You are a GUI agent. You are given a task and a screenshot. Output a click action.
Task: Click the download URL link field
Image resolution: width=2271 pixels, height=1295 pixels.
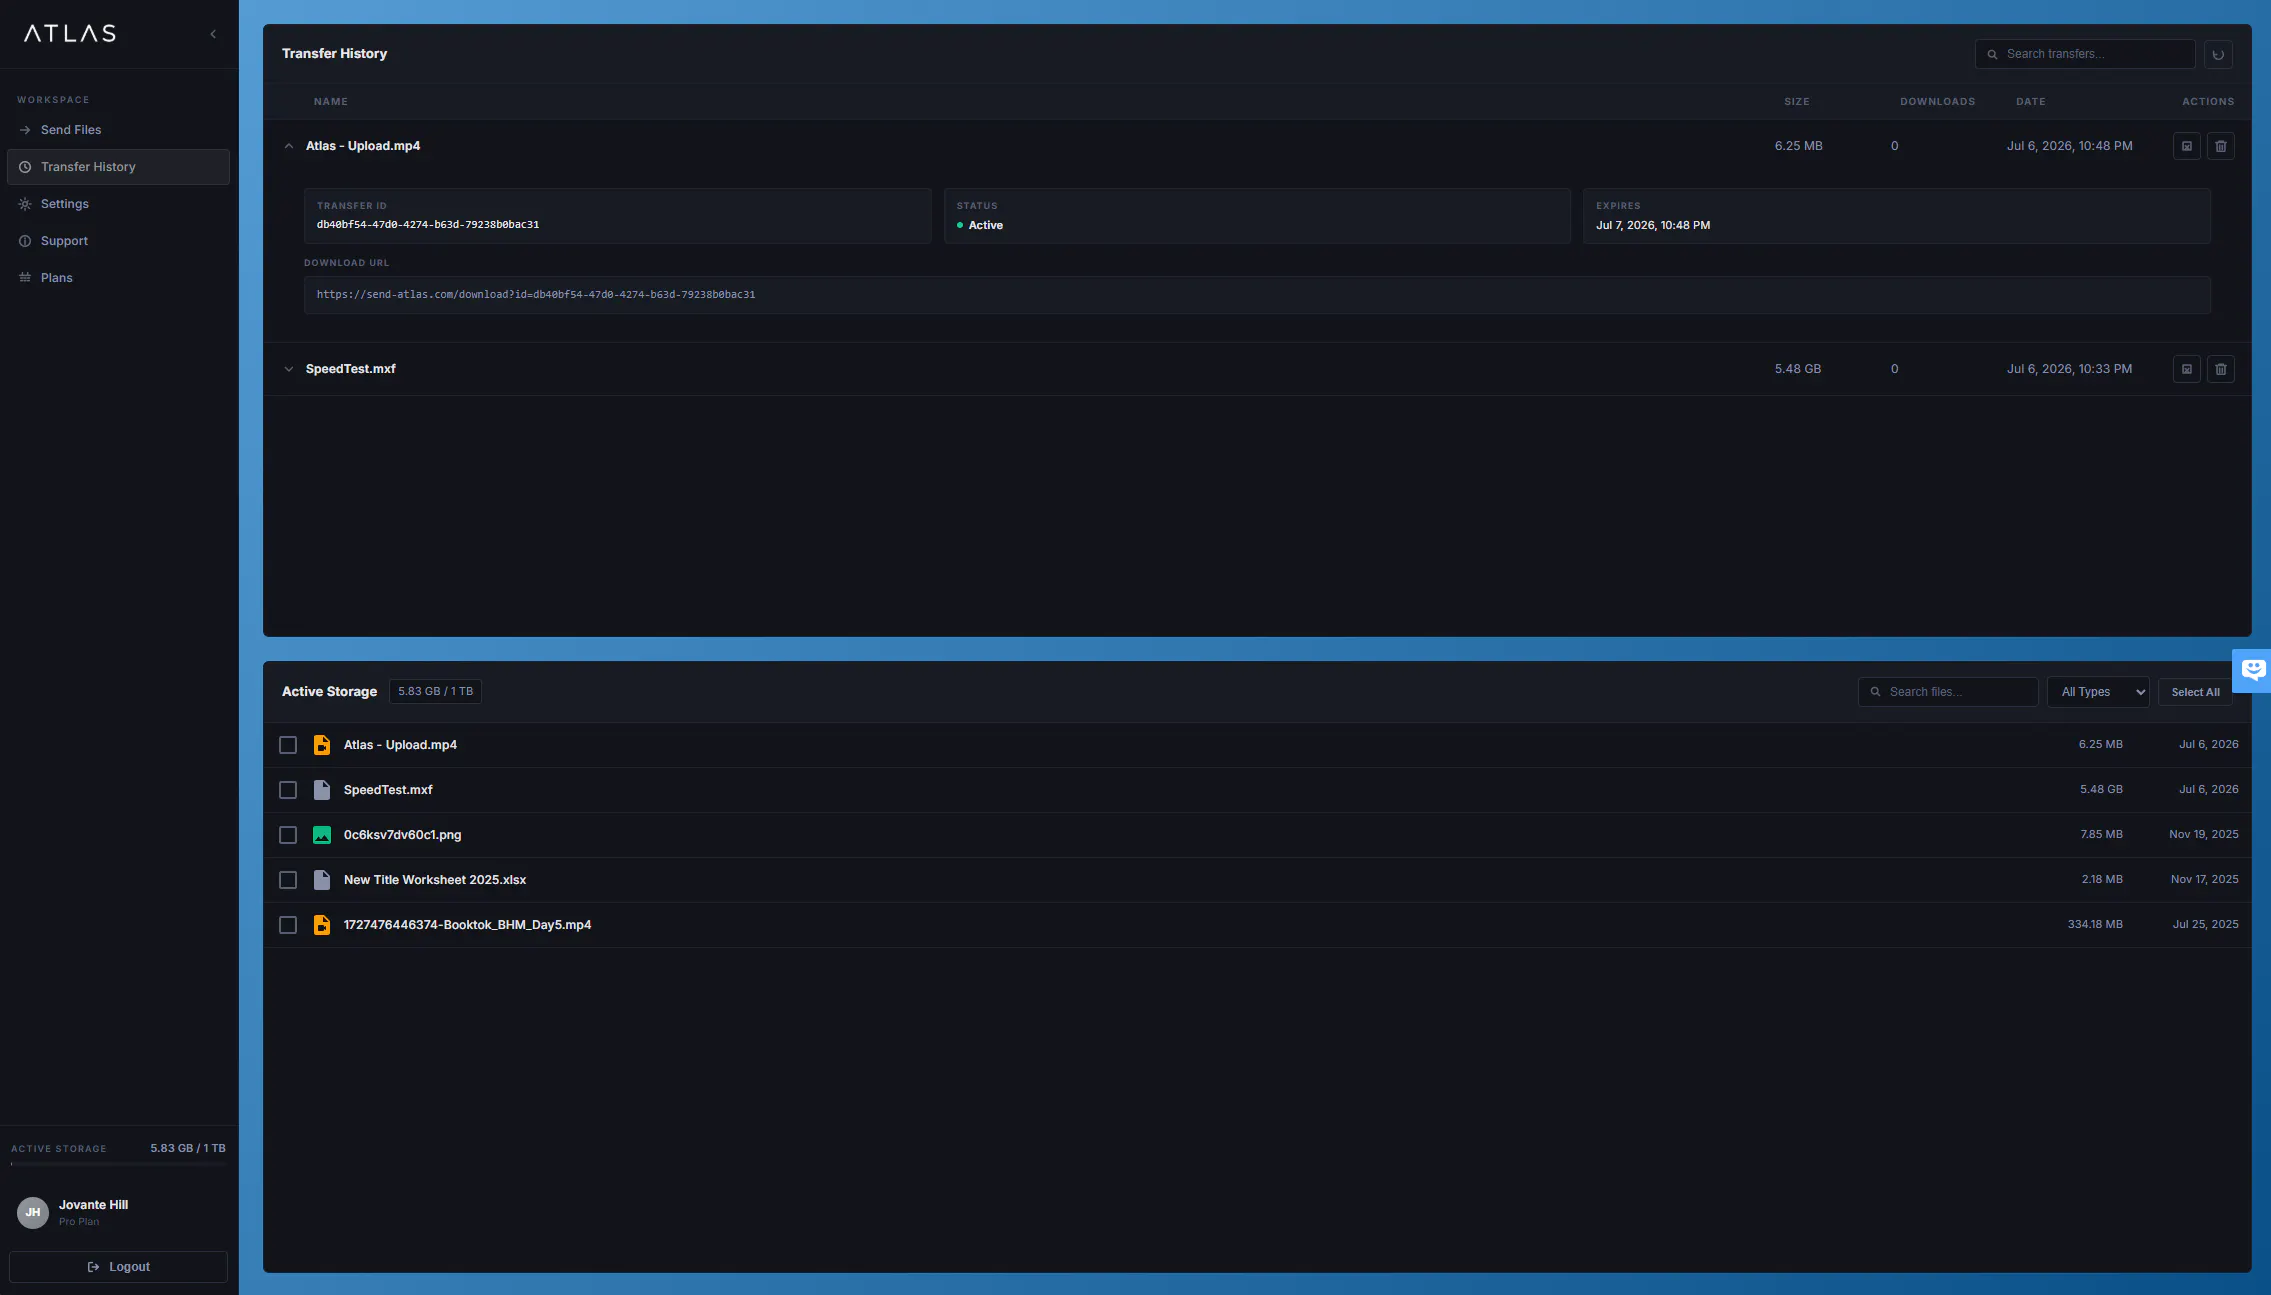coord(1257,295)
